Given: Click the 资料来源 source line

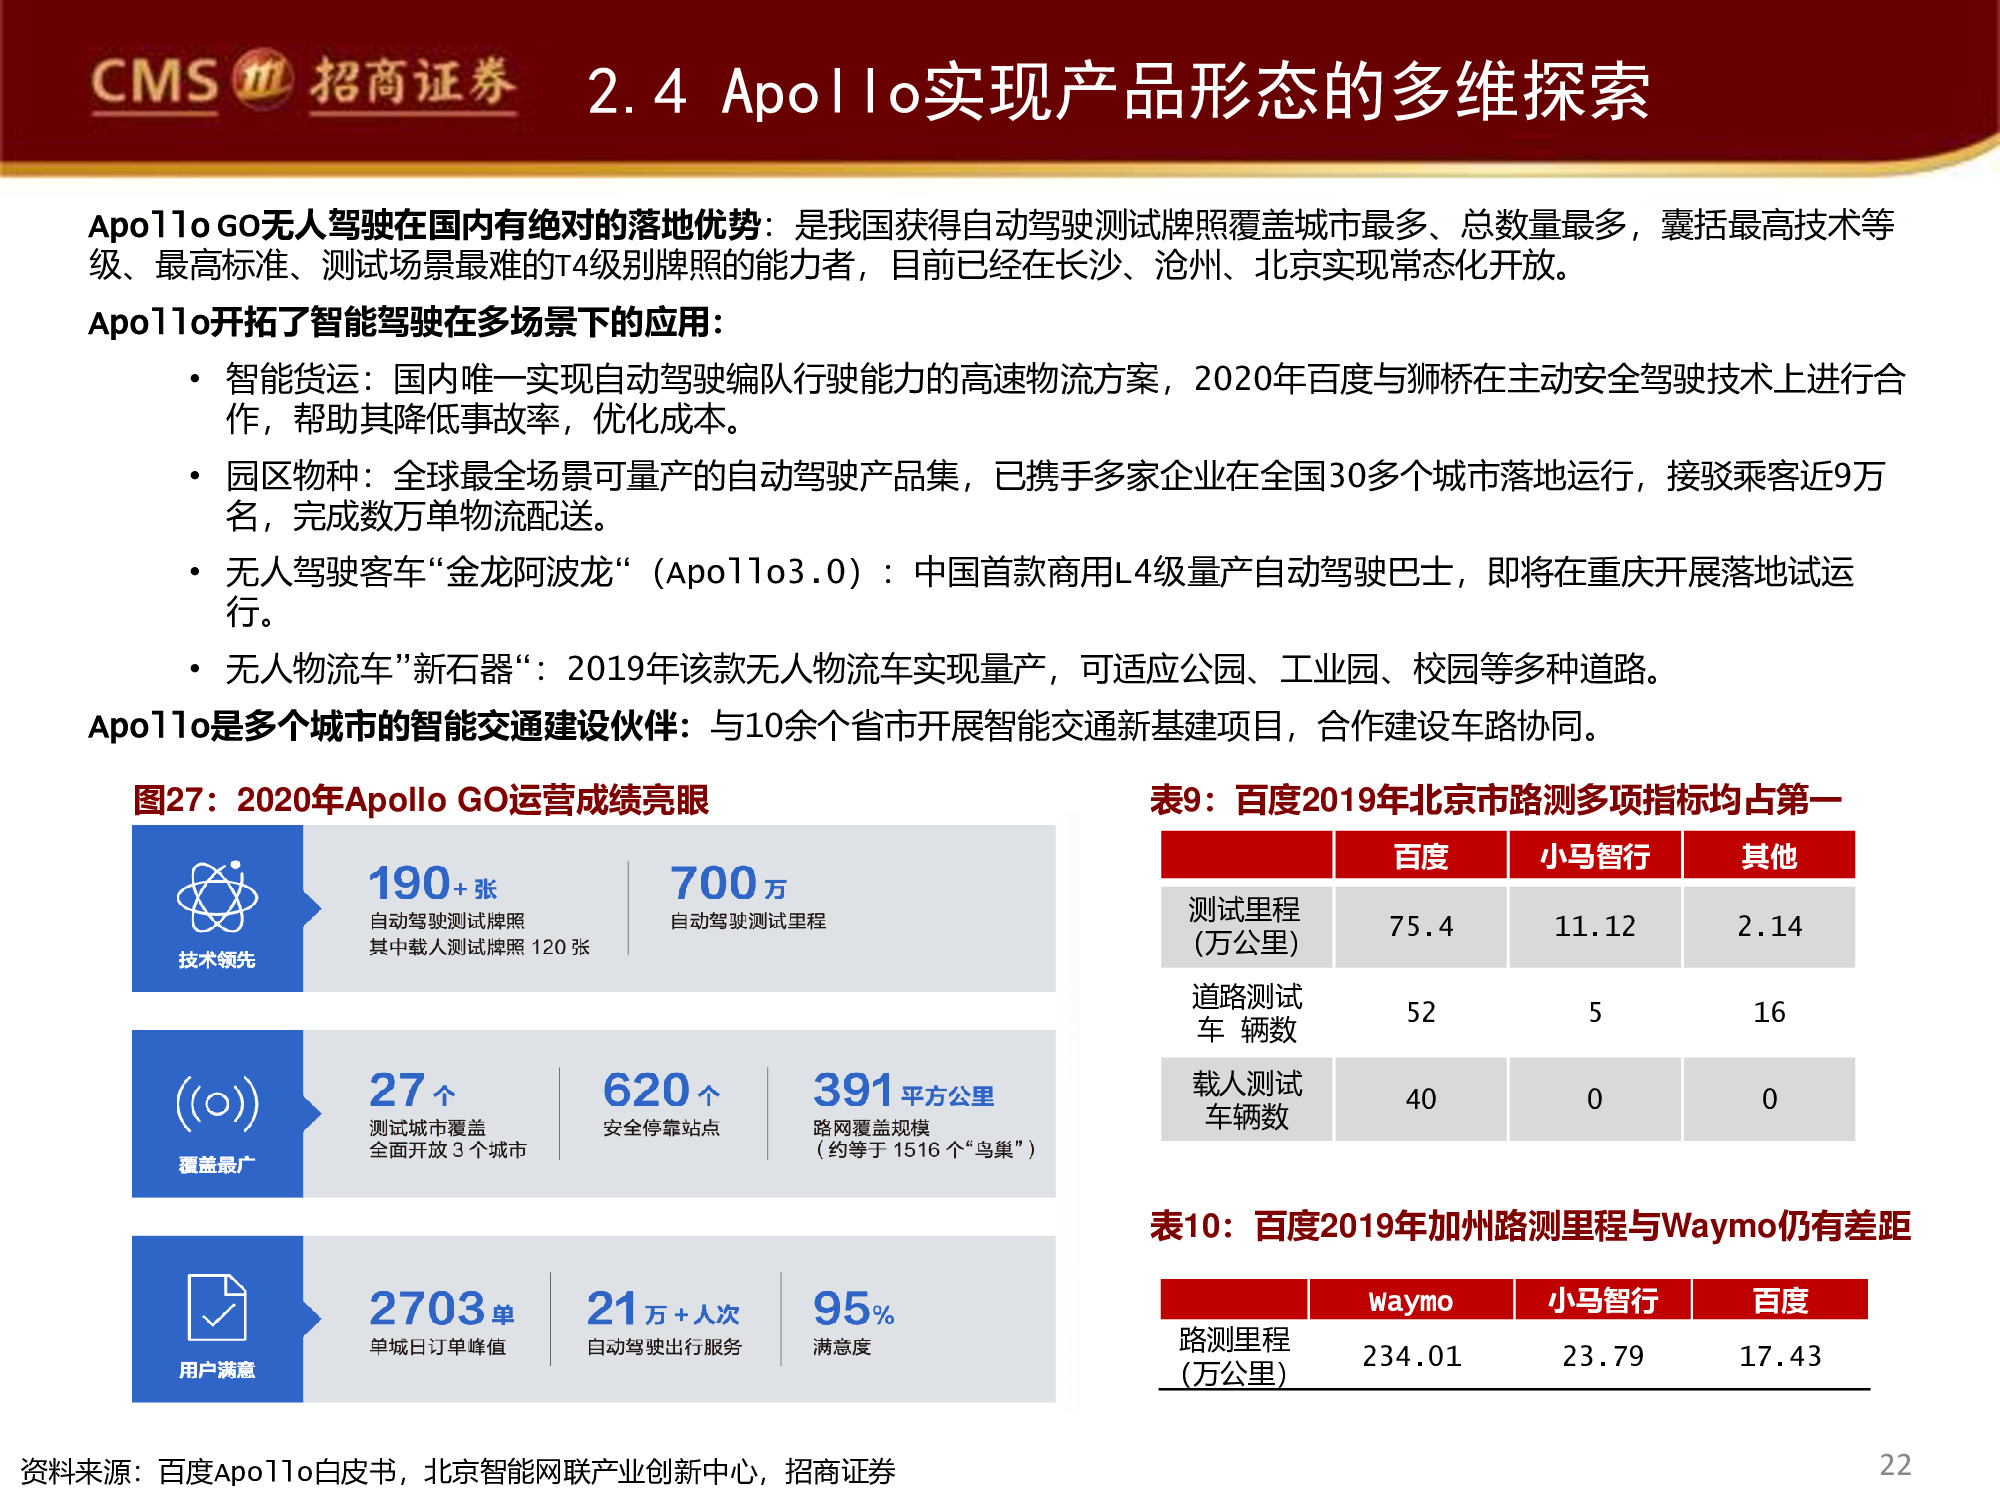Looking at the screenshot, I should 458,1471.
